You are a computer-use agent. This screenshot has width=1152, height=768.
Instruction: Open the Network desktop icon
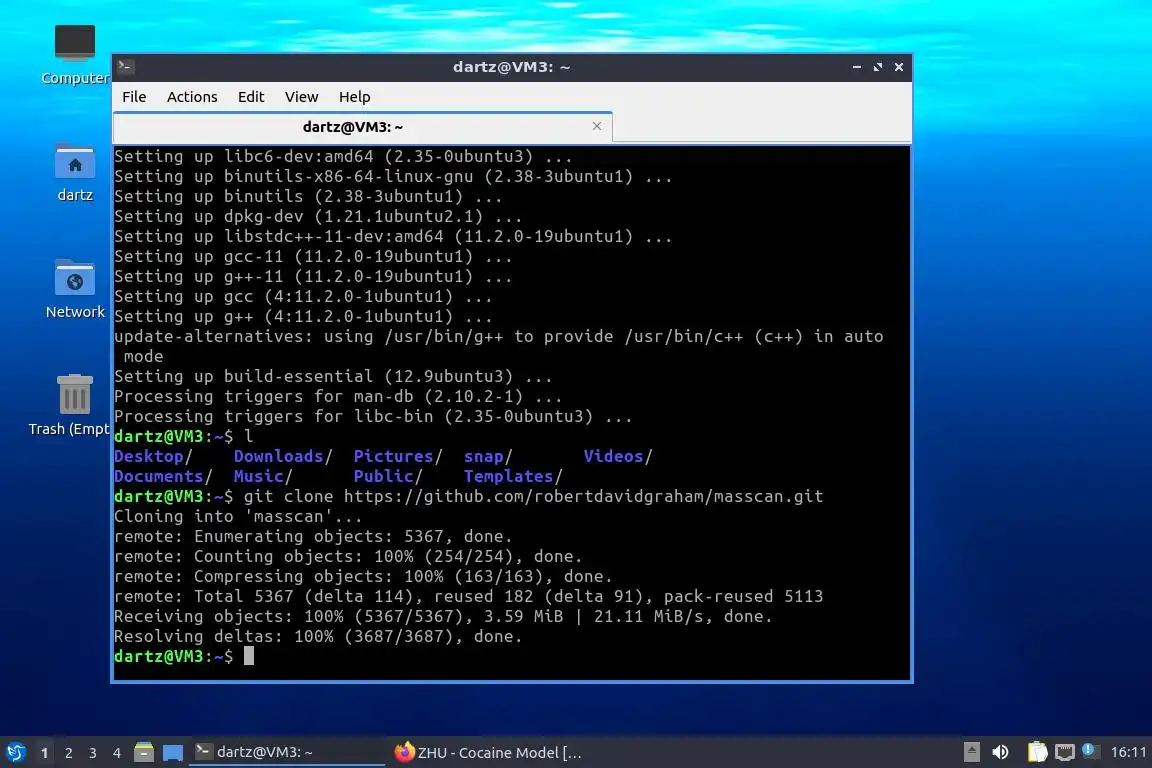tap(74, 289)
